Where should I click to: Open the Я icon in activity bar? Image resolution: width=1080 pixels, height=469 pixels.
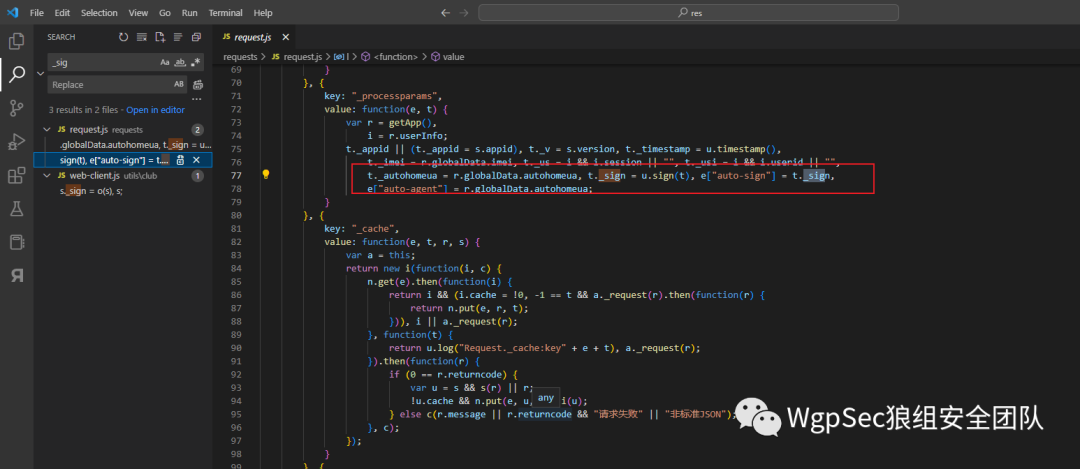(17, 276)
